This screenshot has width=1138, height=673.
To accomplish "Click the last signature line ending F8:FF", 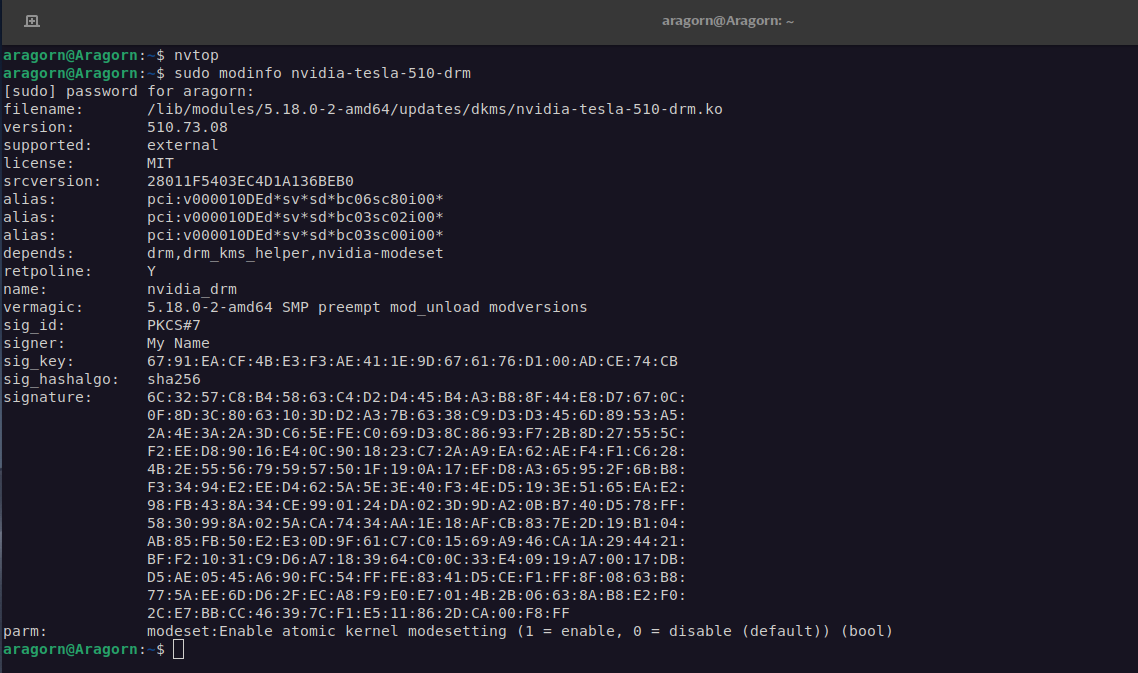I will (x=358, y=613).
